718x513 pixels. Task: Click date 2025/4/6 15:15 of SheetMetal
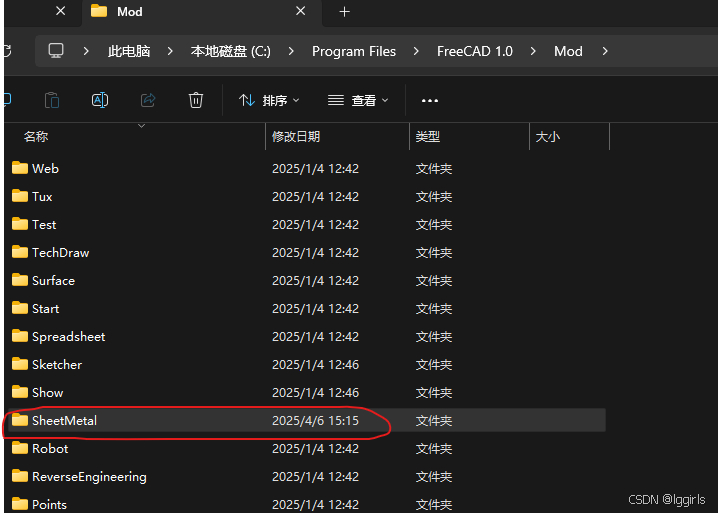(x=315, y=420)
